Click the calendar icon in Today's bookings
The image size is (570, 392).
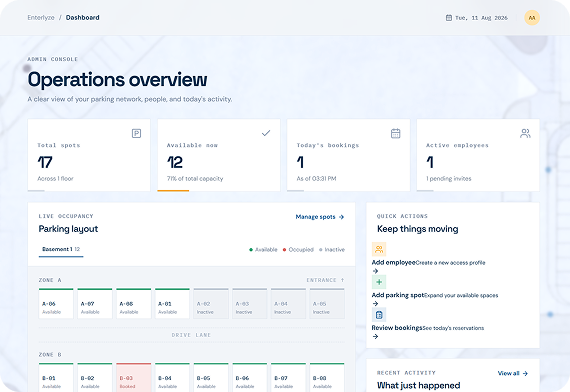(396, 133)
